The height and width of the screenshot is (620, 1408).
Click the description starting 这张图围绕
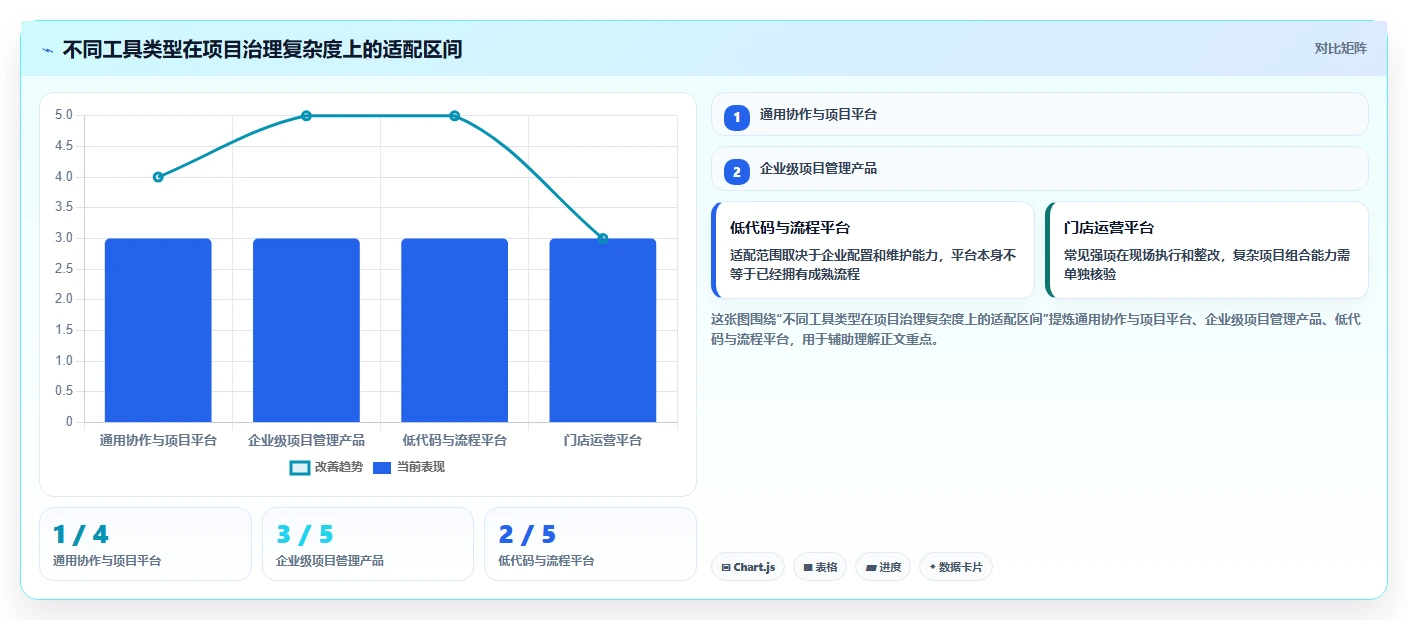1035,329
